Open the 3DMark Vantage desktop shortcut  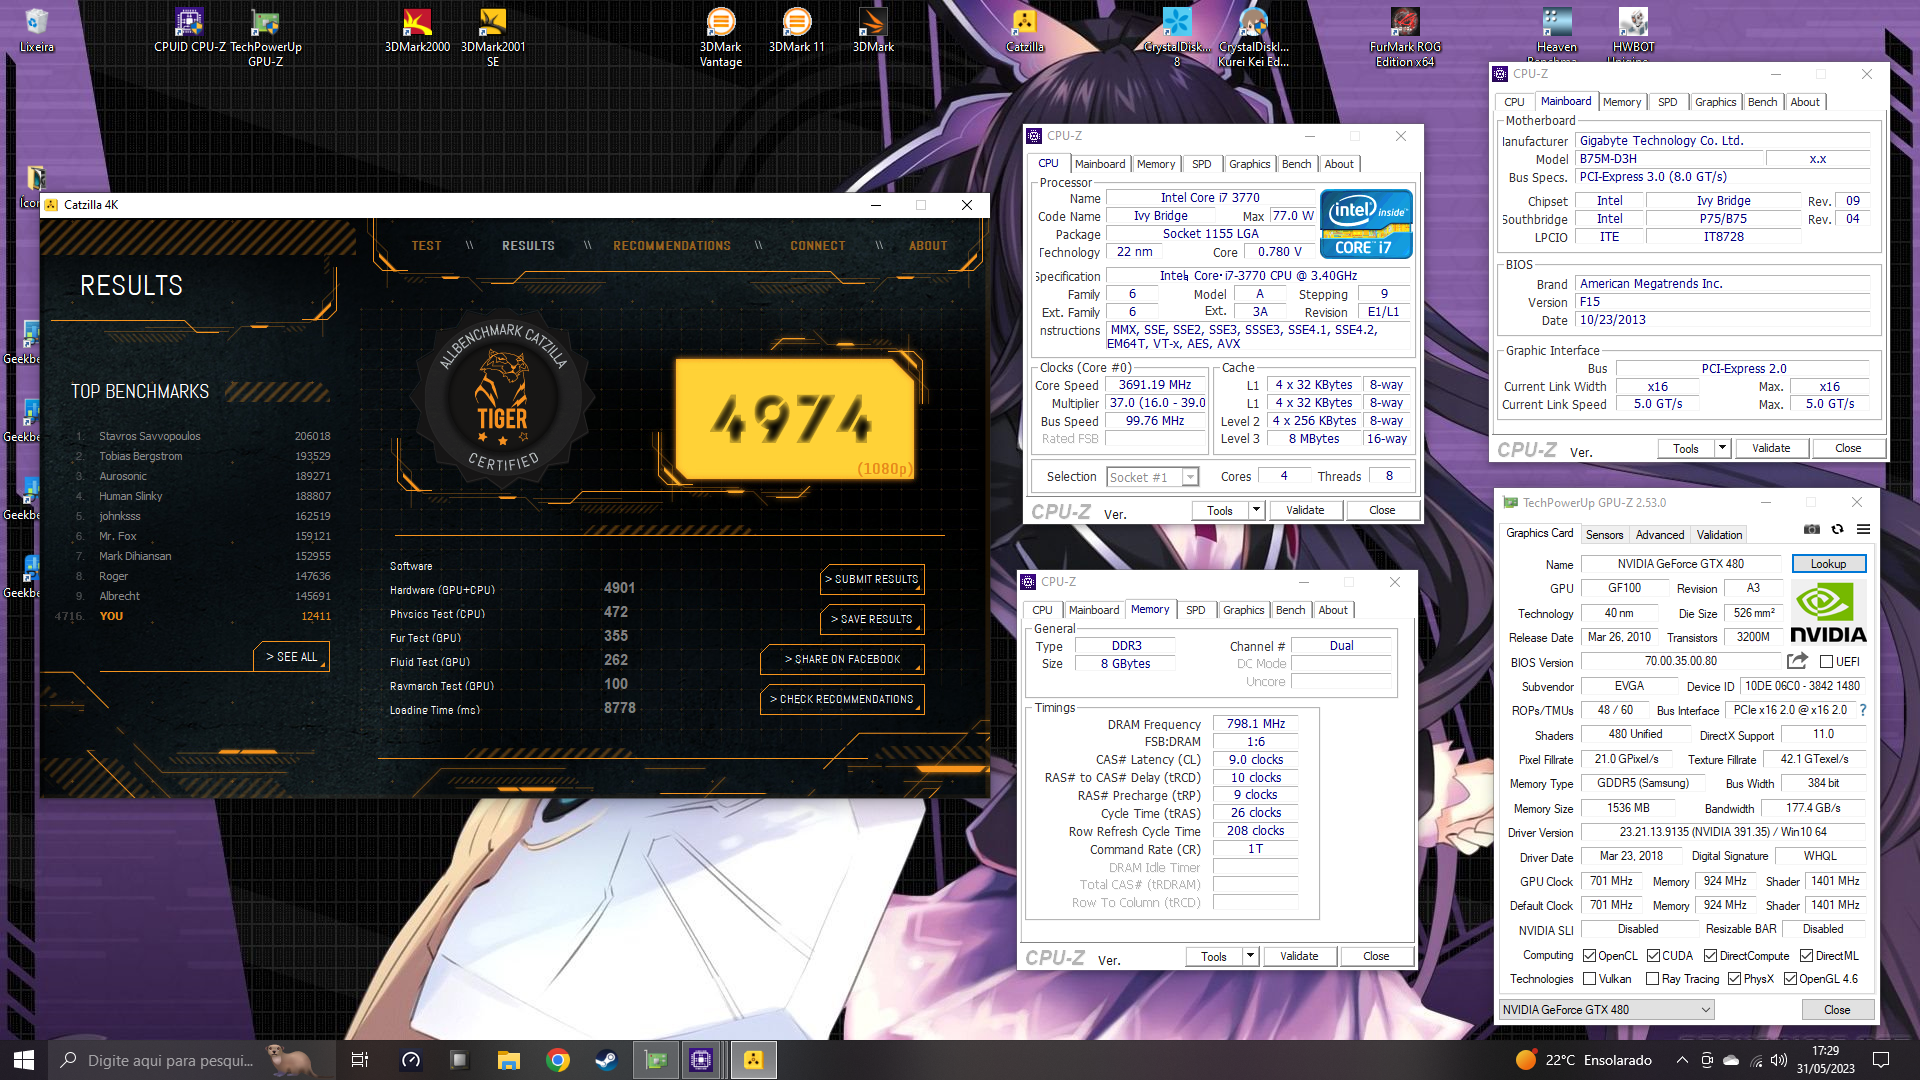(x=721, y=38)
